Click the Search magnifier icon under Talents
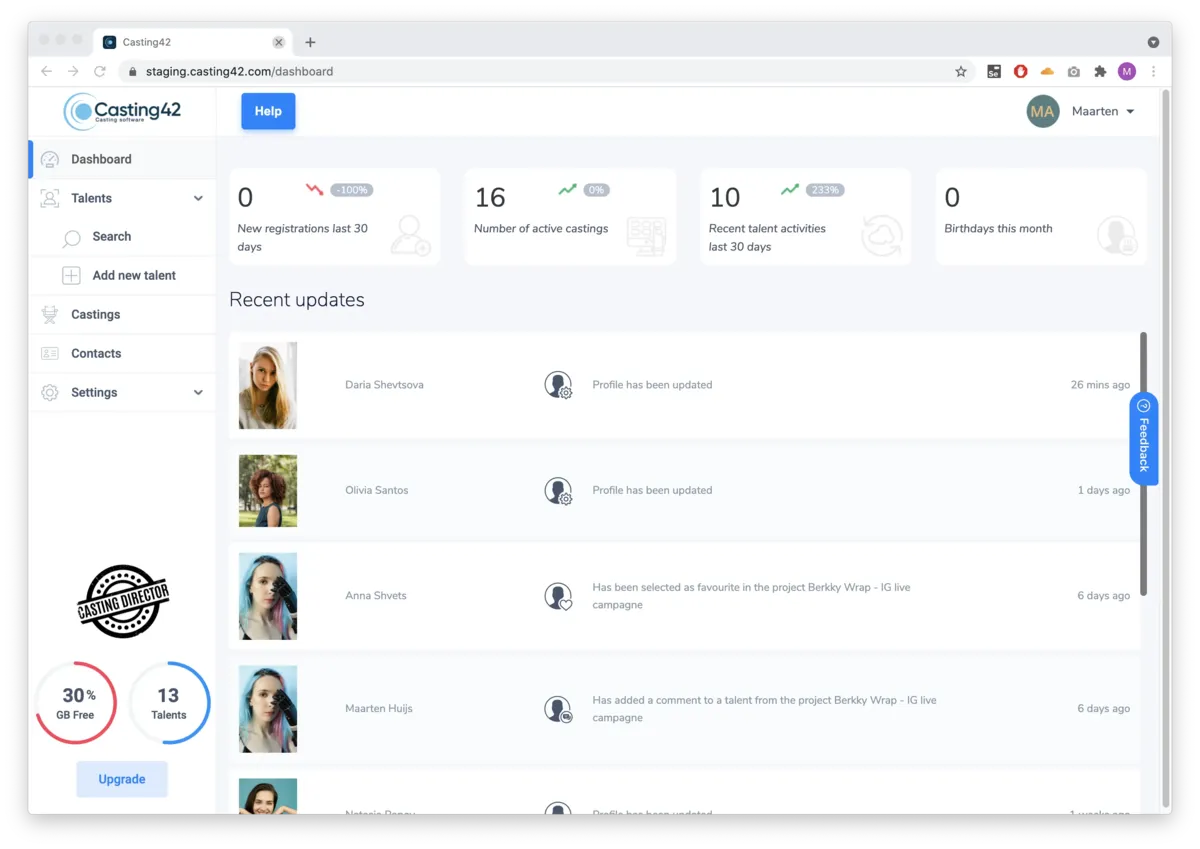The width and height of the screenshot is (1200, 849). coord(71,238)
